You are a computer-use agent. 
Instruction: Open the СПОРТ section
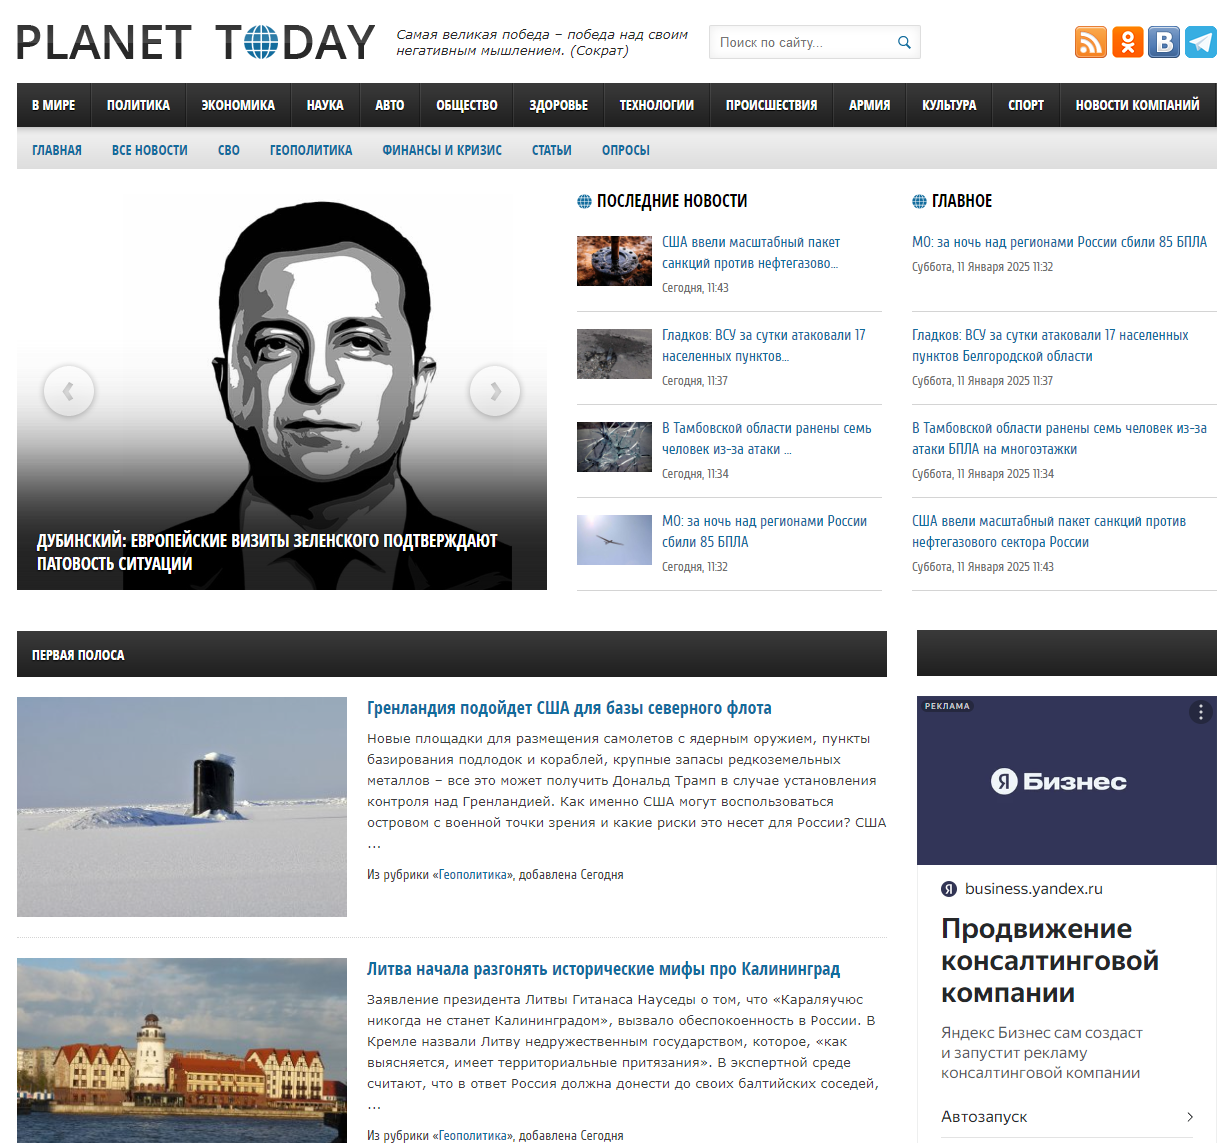point(1026,105)
